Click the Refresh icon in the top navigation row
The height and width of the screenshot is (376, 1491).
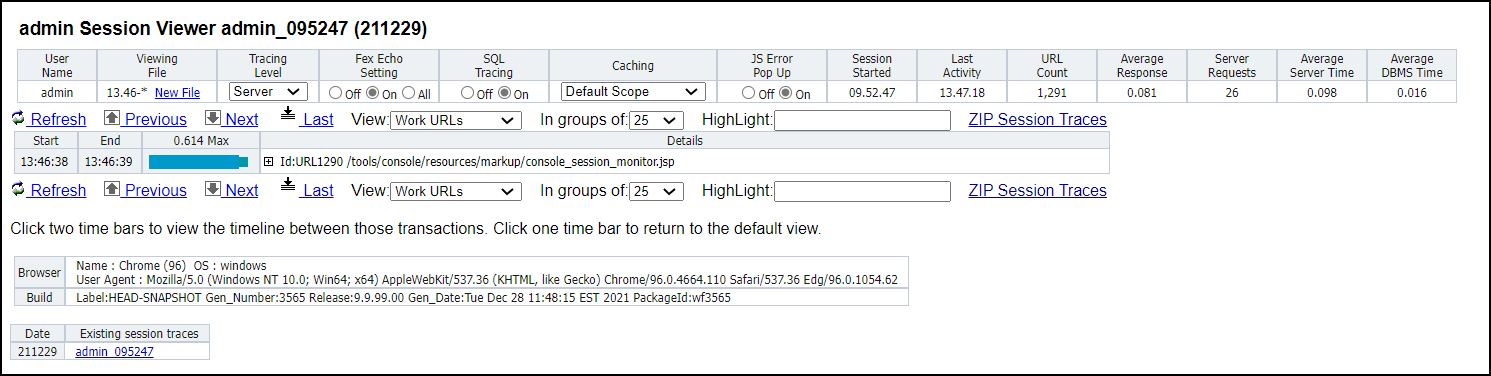pyautogui.click(x=17, y=119)
